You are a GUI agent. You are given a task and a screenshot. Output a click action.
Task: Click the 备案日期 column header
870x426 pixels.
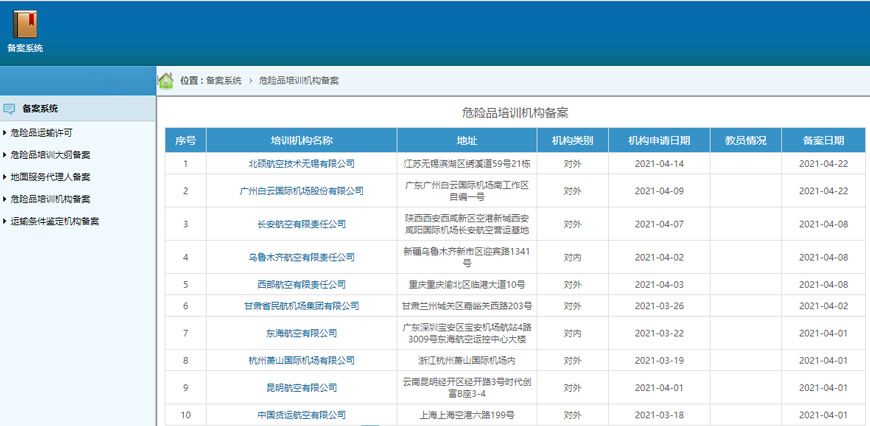[x=823, y=140]
